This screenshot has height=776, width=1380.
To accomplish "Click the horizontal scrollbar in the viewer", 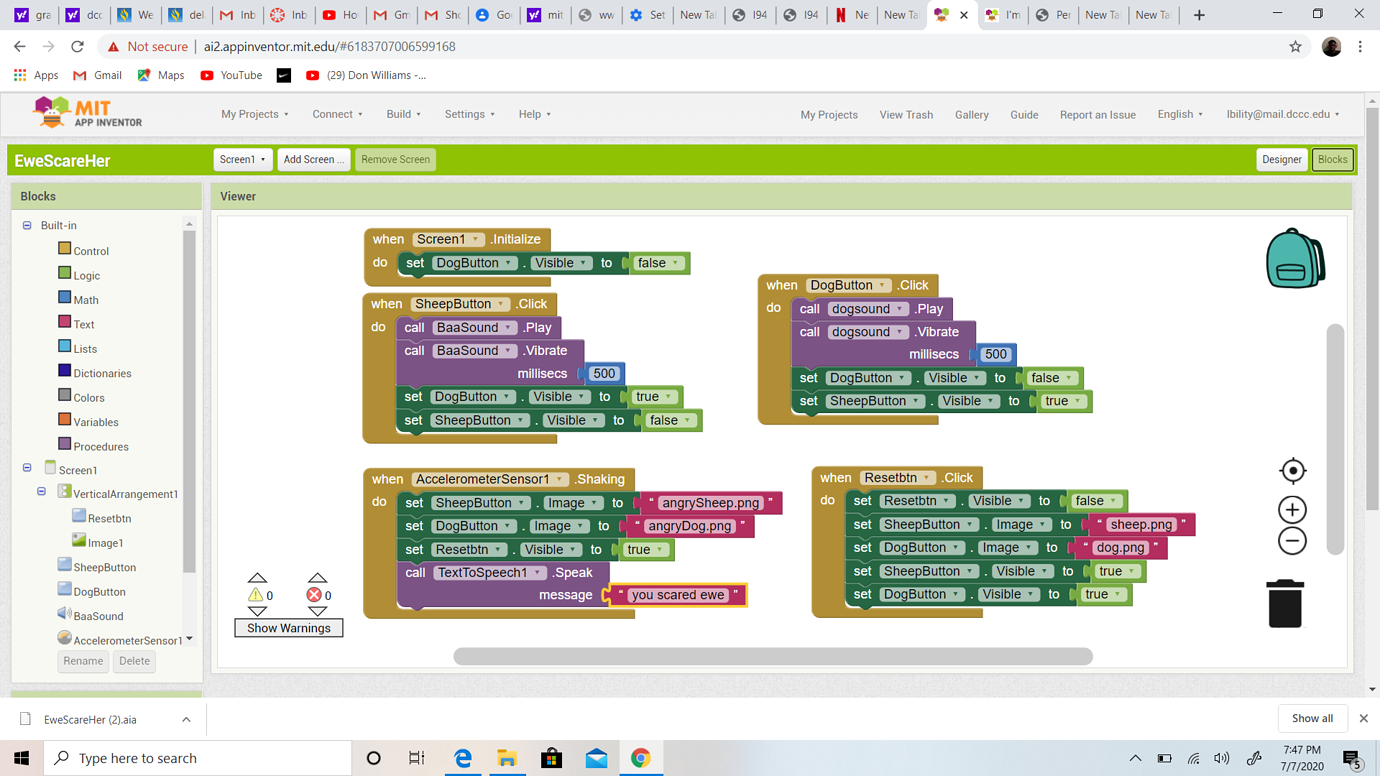I will tap(772, 656).
